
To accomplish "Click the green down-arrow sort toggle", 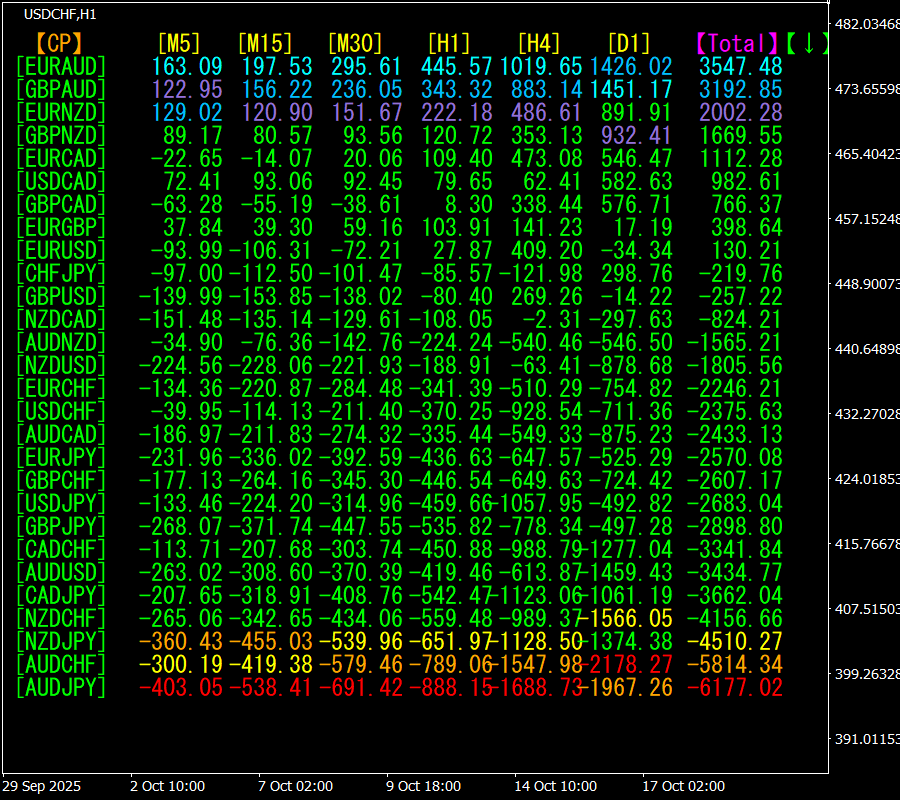I will 807,43.
